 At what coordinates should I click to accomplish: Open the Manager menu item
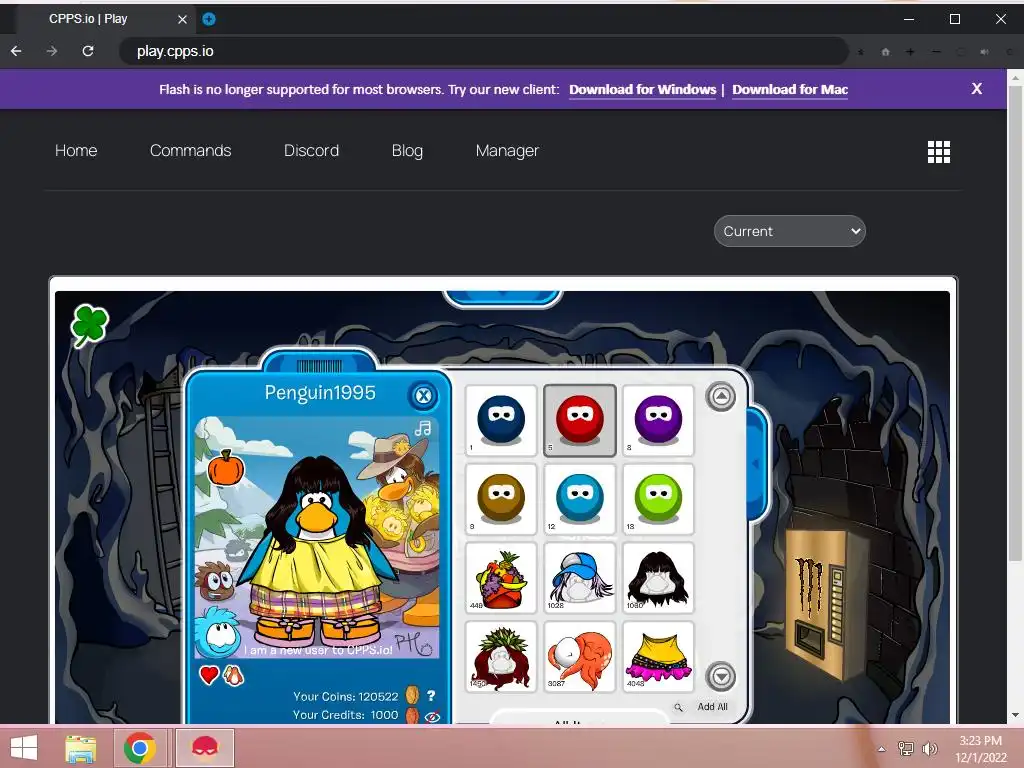coord(507,151)
